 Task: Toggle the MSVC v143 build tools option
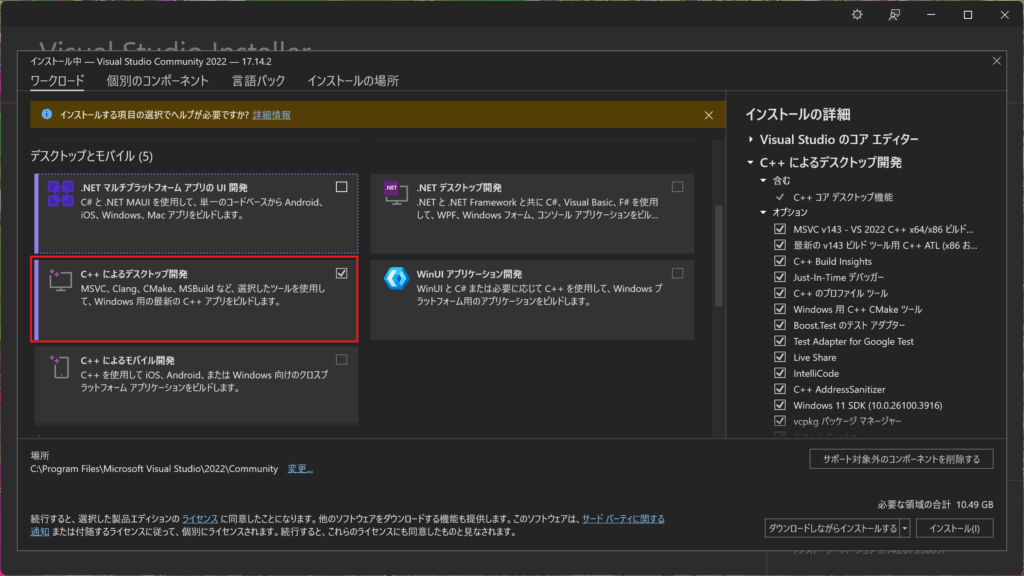(x=780, y=229)
